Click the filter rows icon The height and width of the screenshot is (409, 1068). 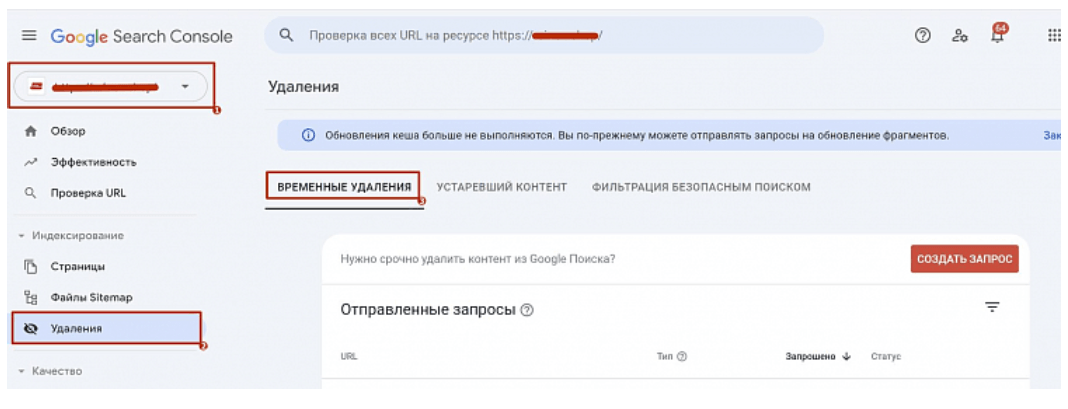pyautogui.click(x=992, y=307)
